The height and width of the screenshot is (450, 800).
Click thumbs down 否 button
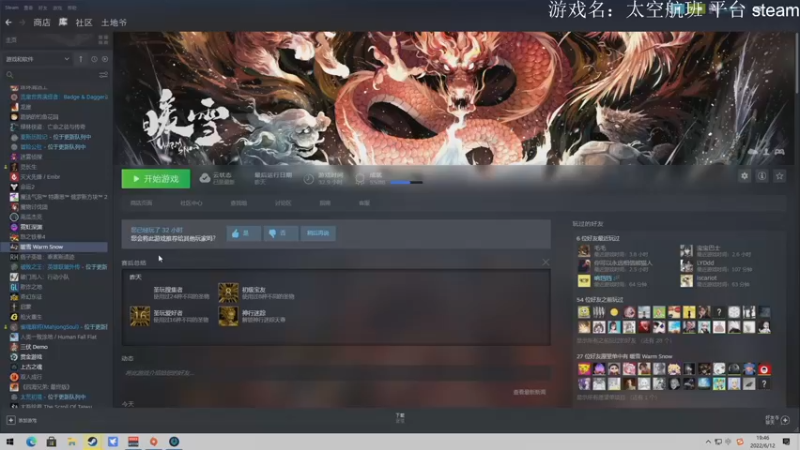[x=280, y=233]
